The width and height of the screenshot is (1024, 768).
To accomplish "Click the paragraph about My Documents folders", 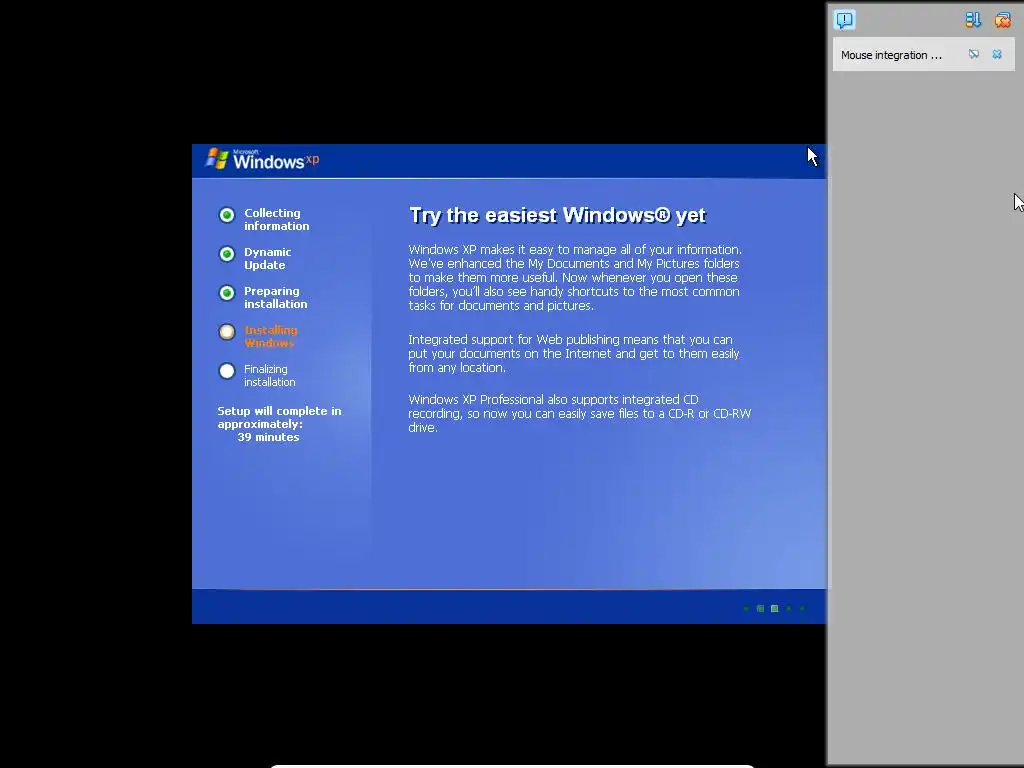I will (575, 278).
